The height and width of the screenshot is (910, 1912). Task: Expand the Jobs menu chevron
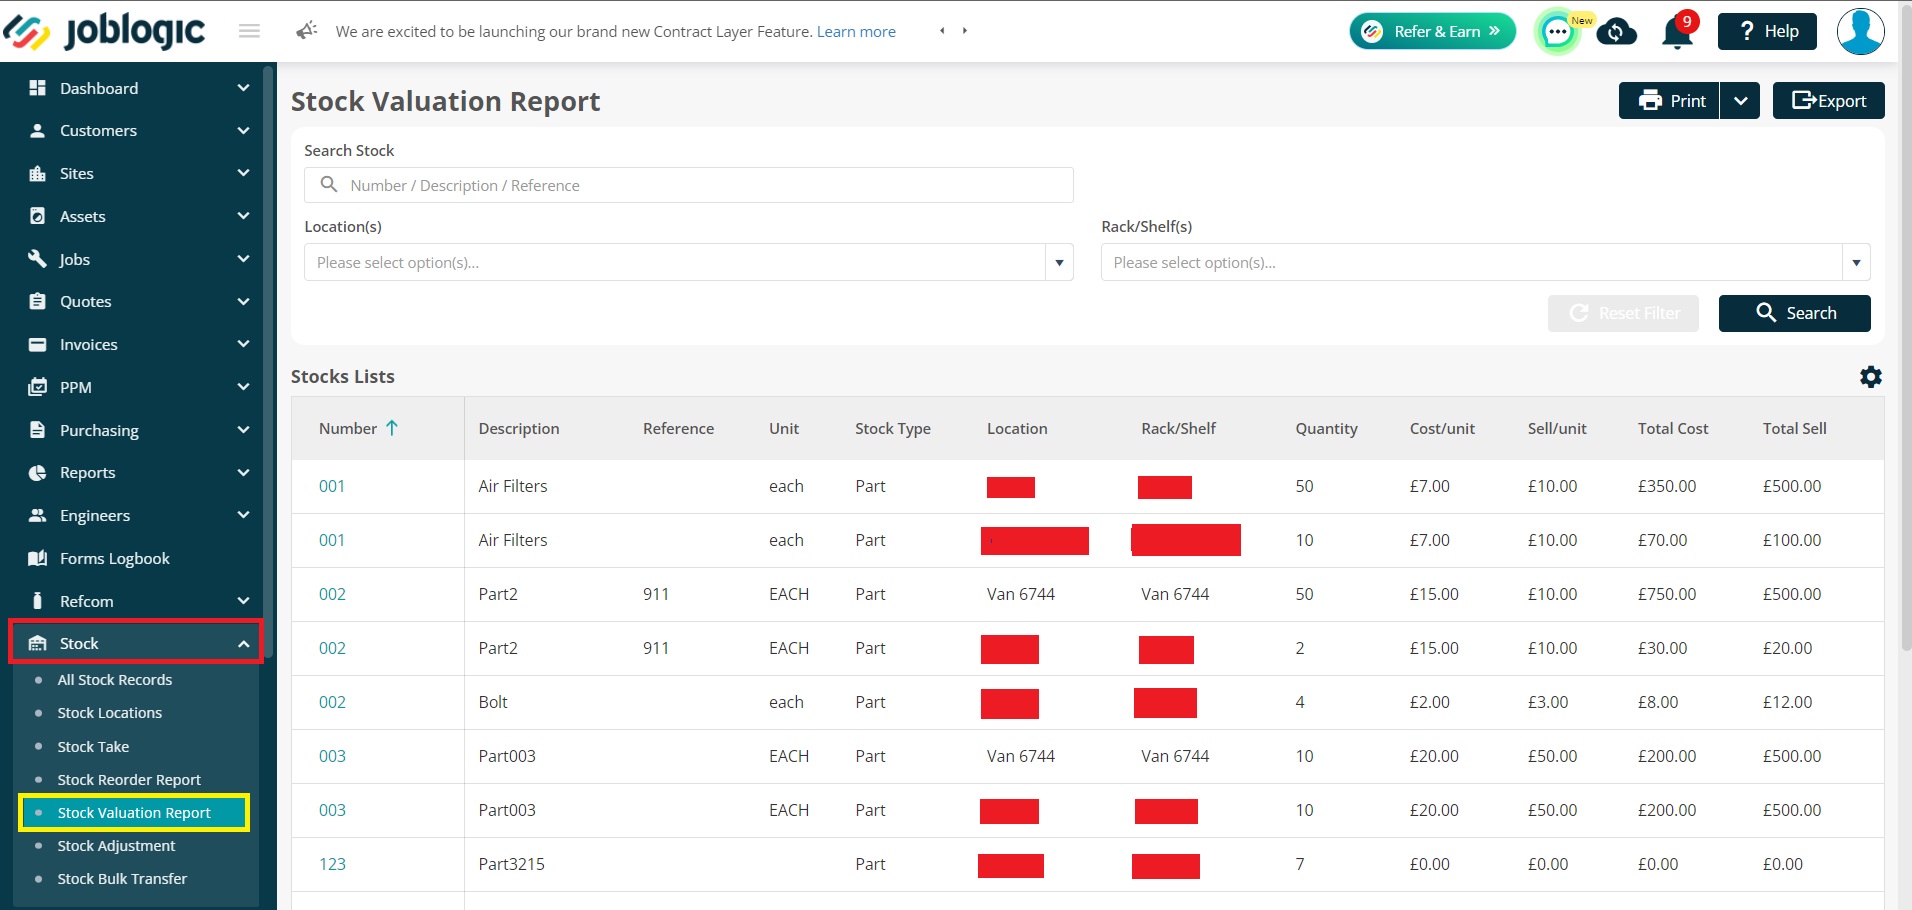[243, 259]
